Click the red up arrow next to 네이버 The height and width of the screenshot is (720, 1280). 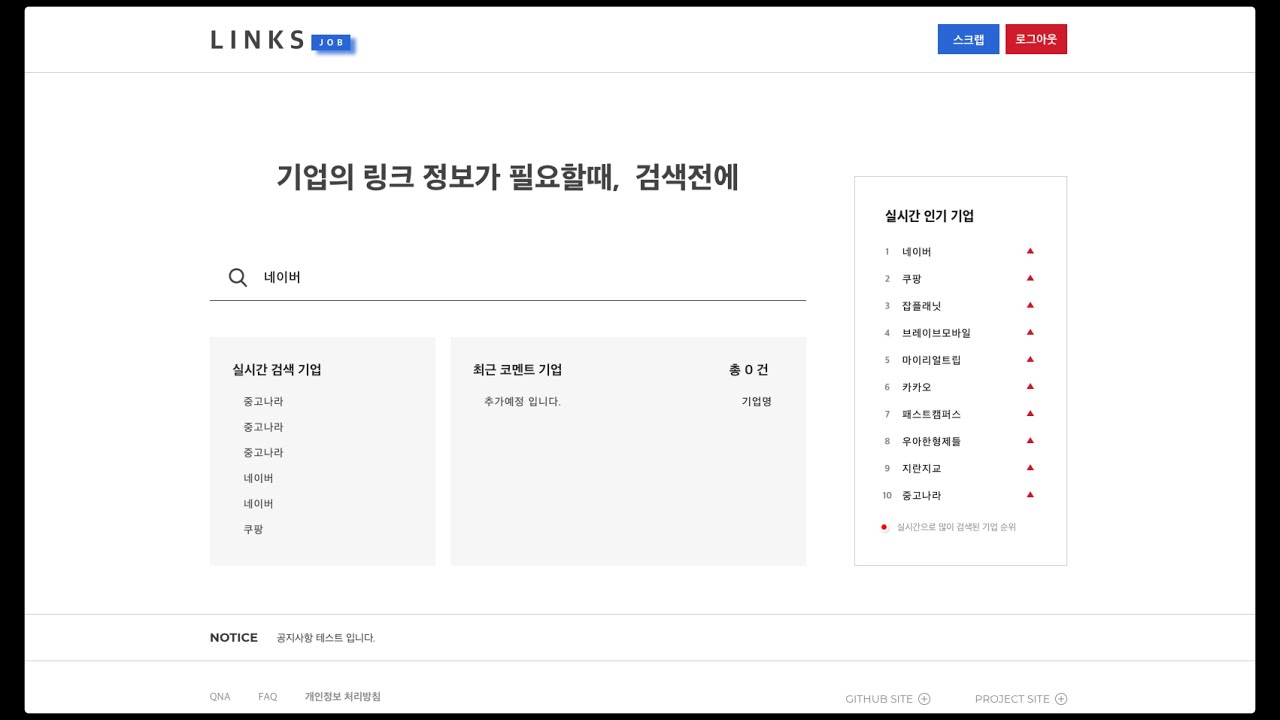point(1030,251)
